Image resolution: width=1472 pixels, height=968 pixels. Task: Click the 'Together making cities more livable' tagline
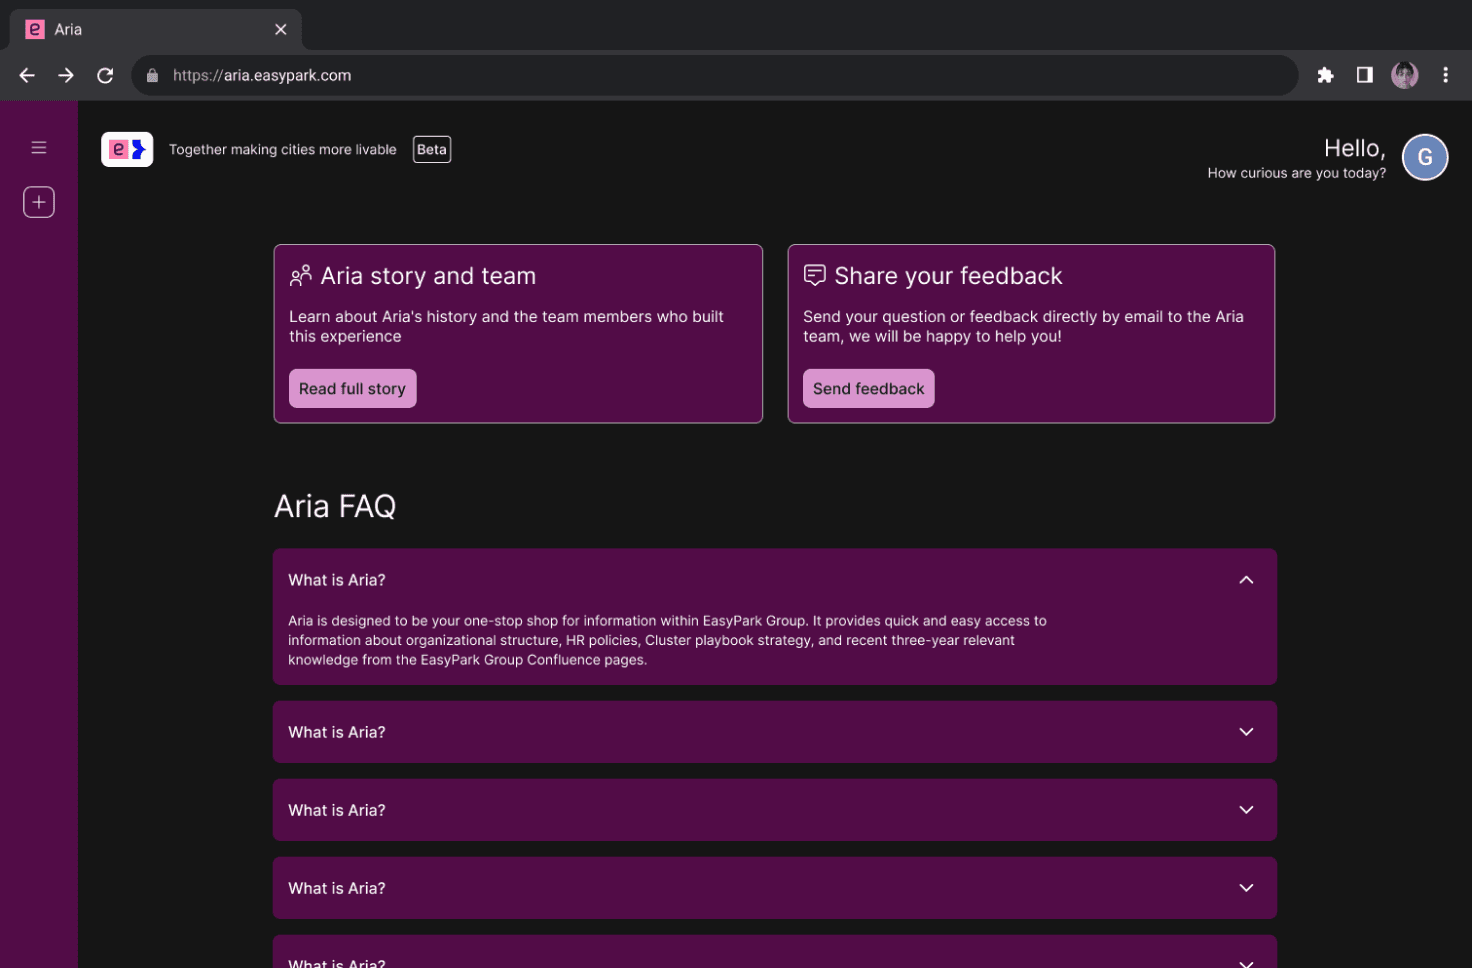click(283, 150)
